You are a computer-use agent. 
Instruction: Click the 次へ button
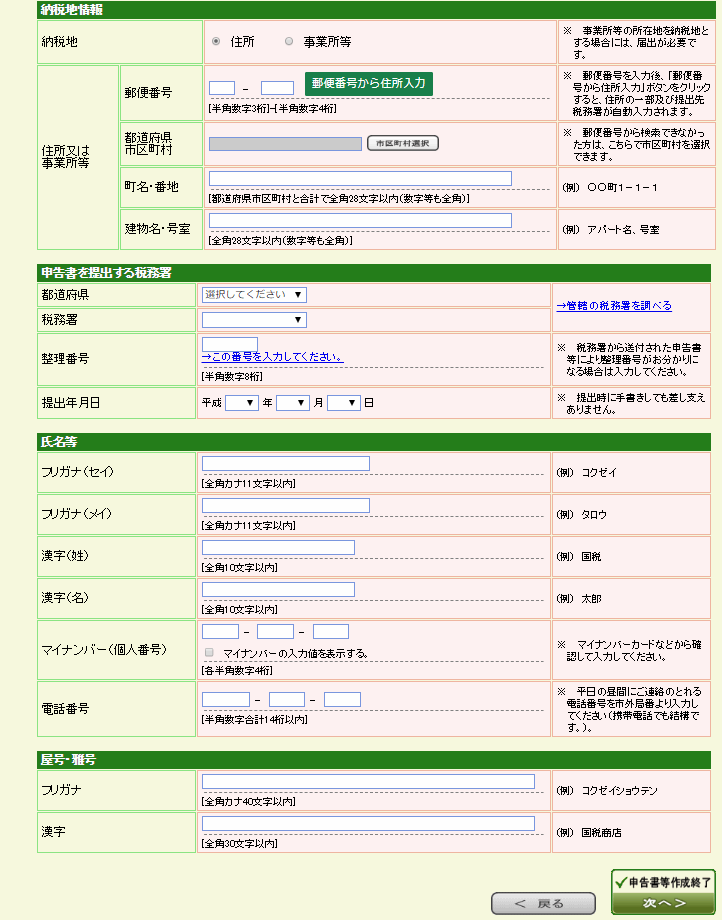pos(663,903)
